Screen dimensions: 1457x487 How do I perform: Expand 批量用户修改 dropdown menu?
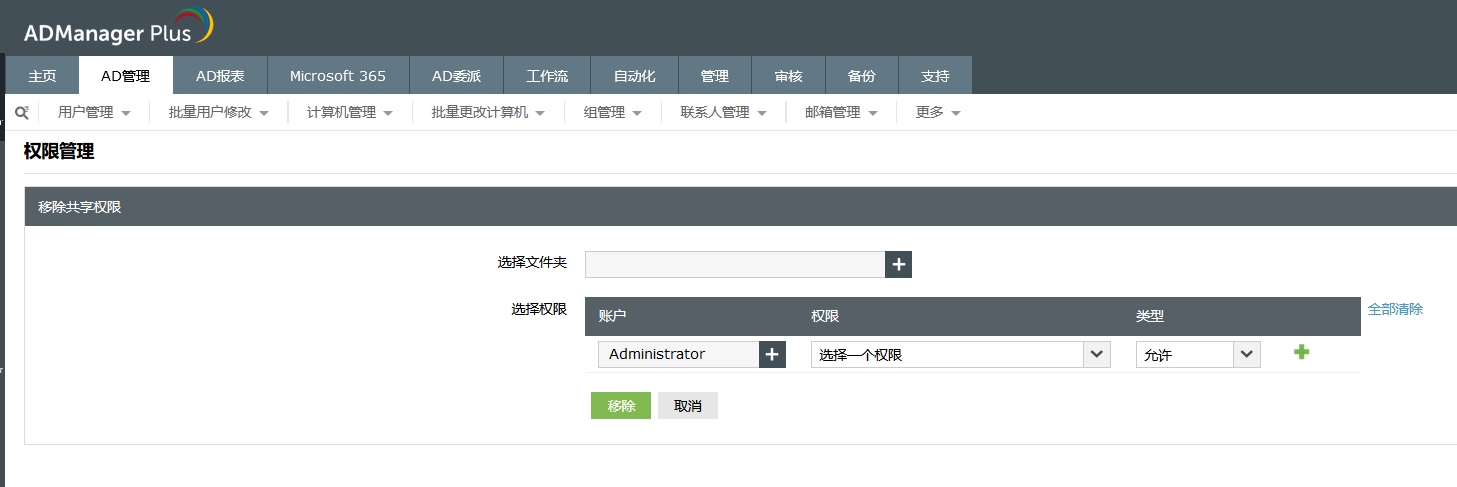coord(219,113)
